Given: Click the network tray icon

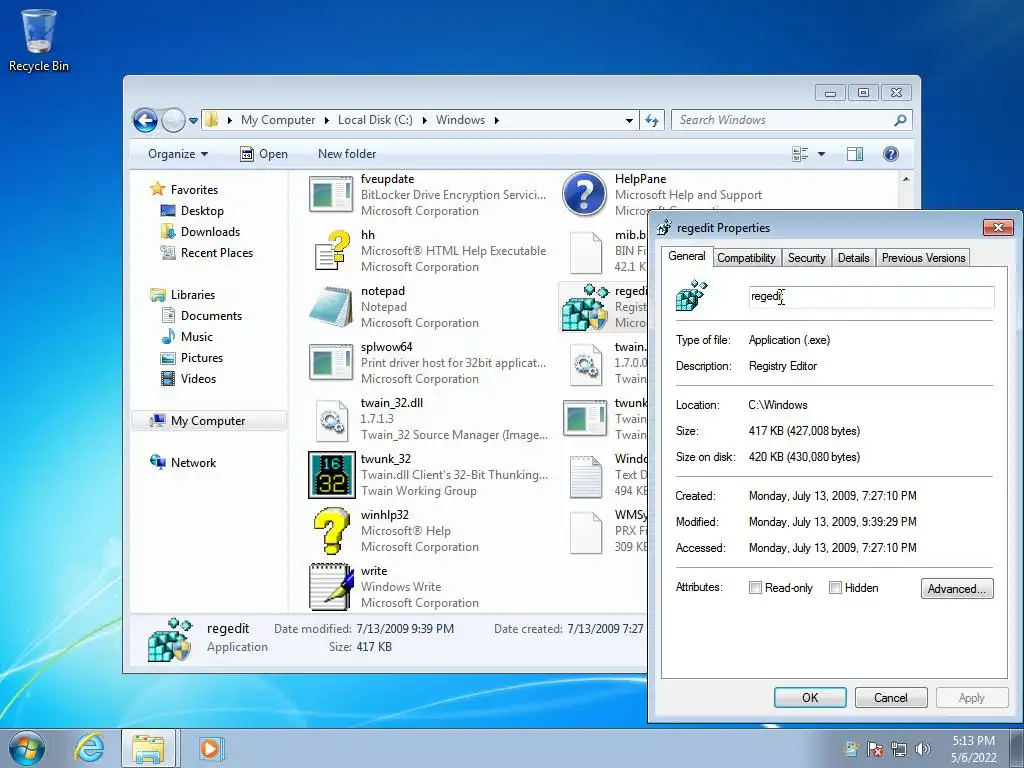Looking at the screenshot, I should 899,749.
